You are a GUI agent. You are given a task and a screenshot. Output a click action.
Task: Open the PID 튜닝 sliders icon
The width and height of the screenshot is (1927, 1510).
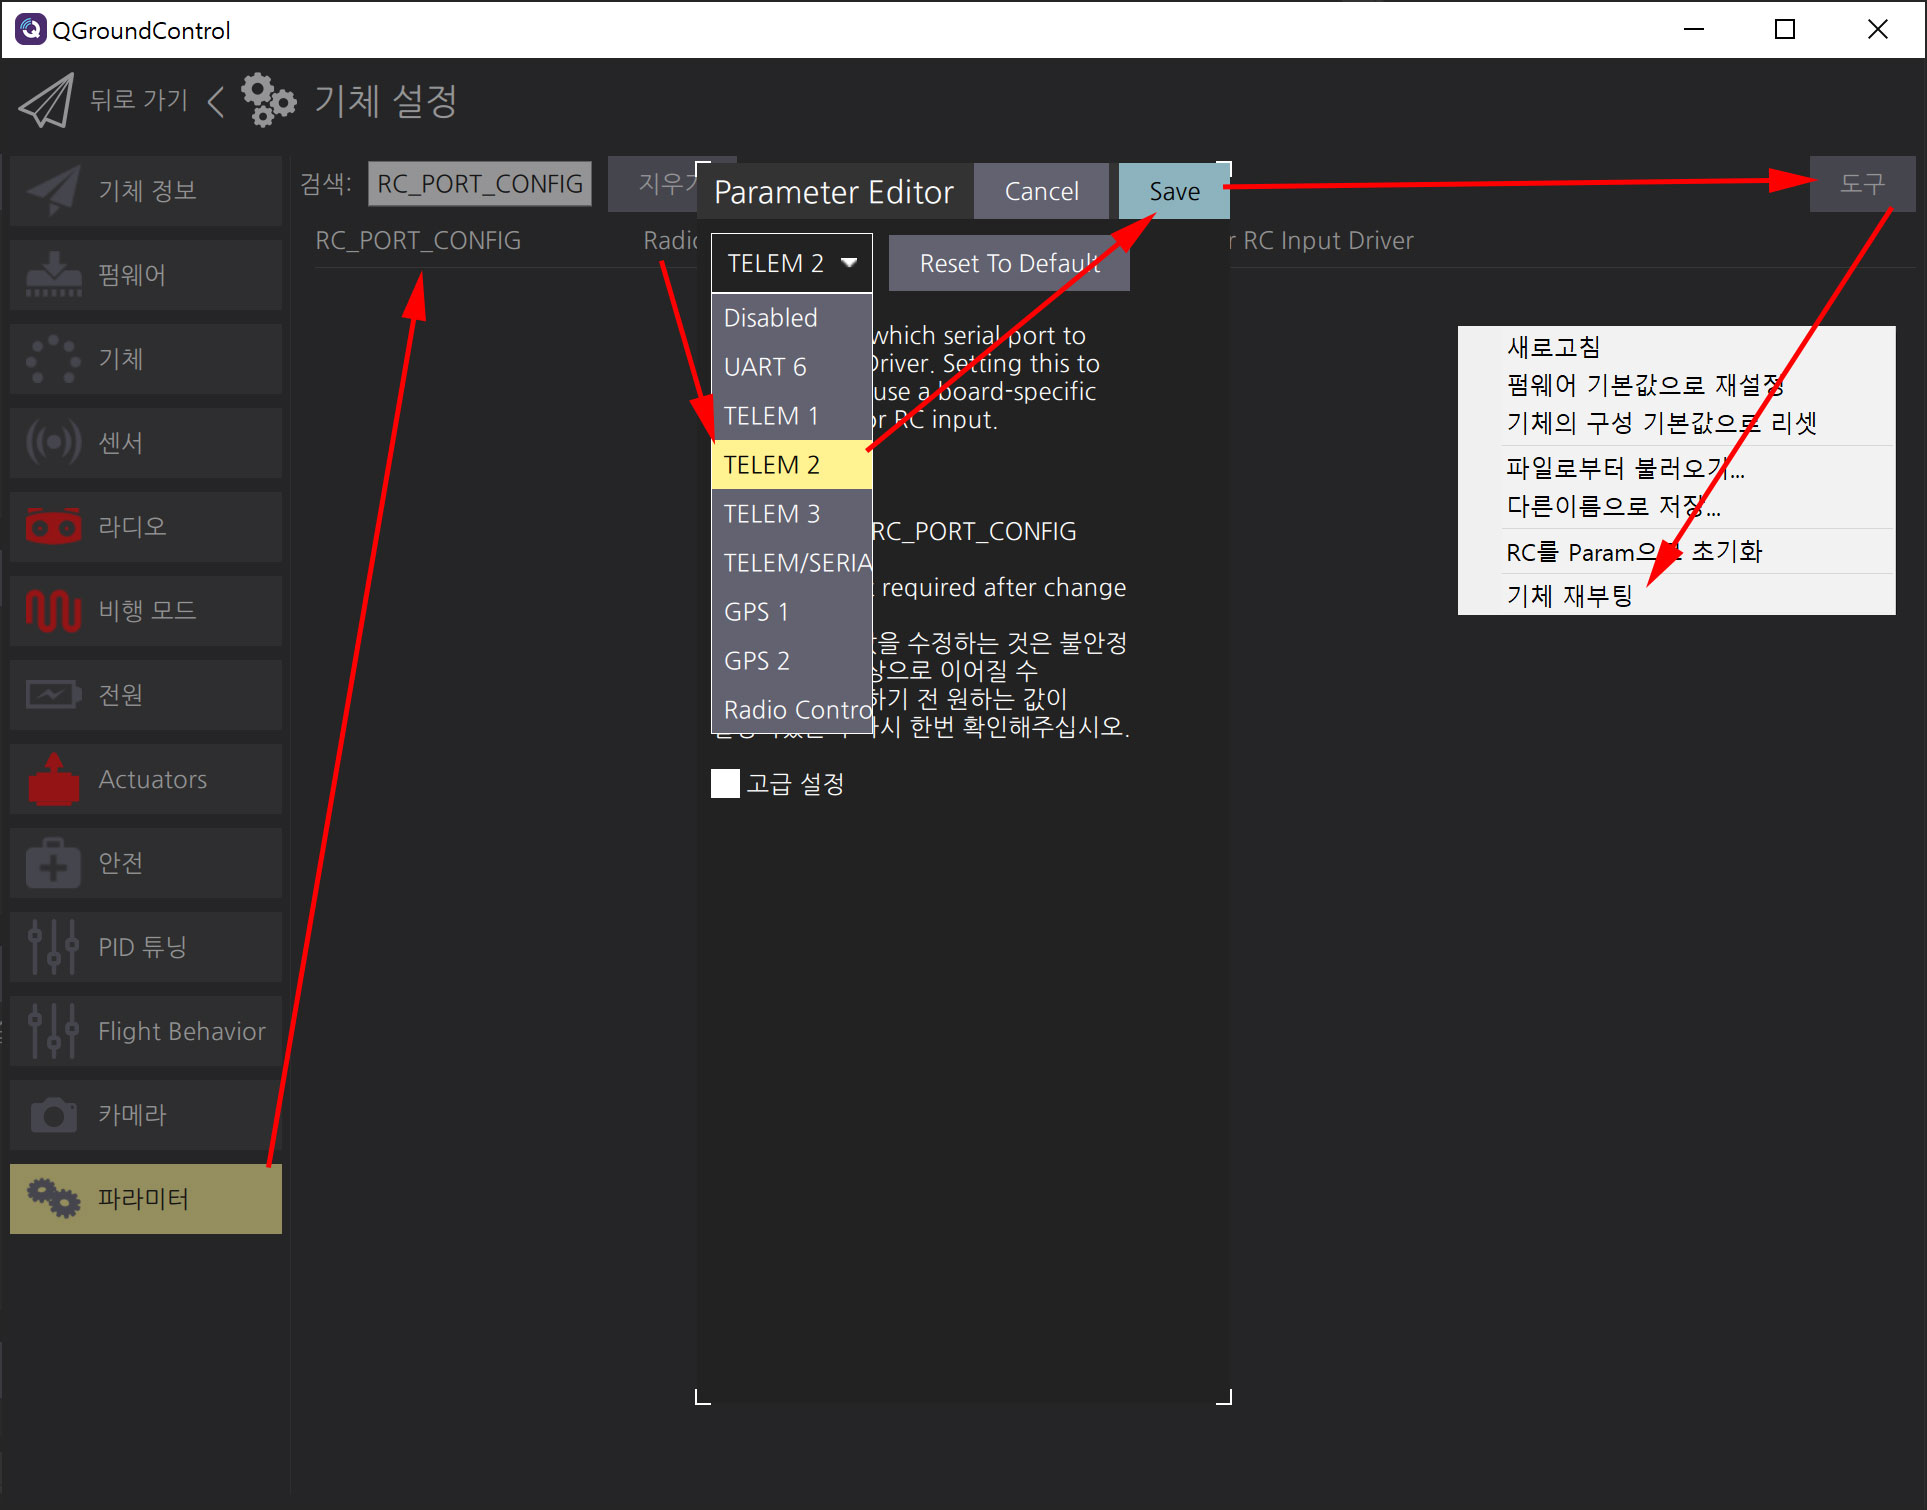[x=53, y=946]
